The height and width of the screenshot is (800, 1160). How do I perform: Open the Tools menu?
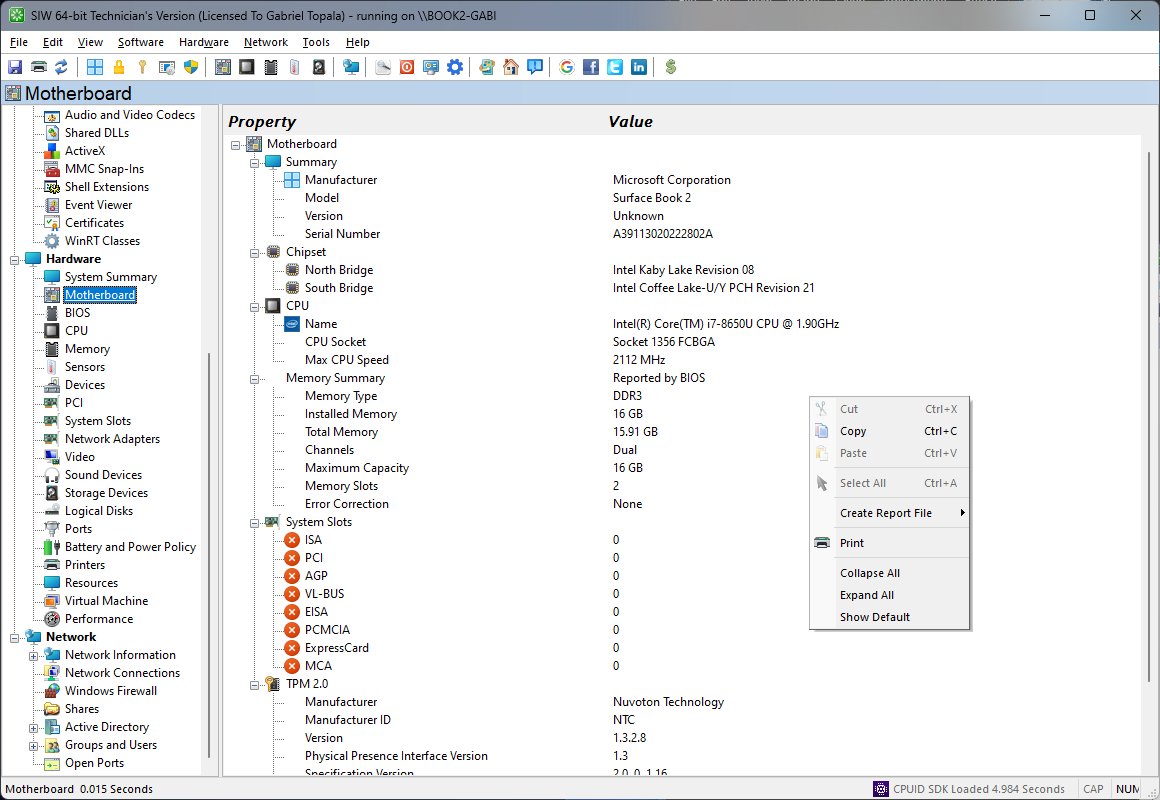pyautogui.click(x=316, y=42)
